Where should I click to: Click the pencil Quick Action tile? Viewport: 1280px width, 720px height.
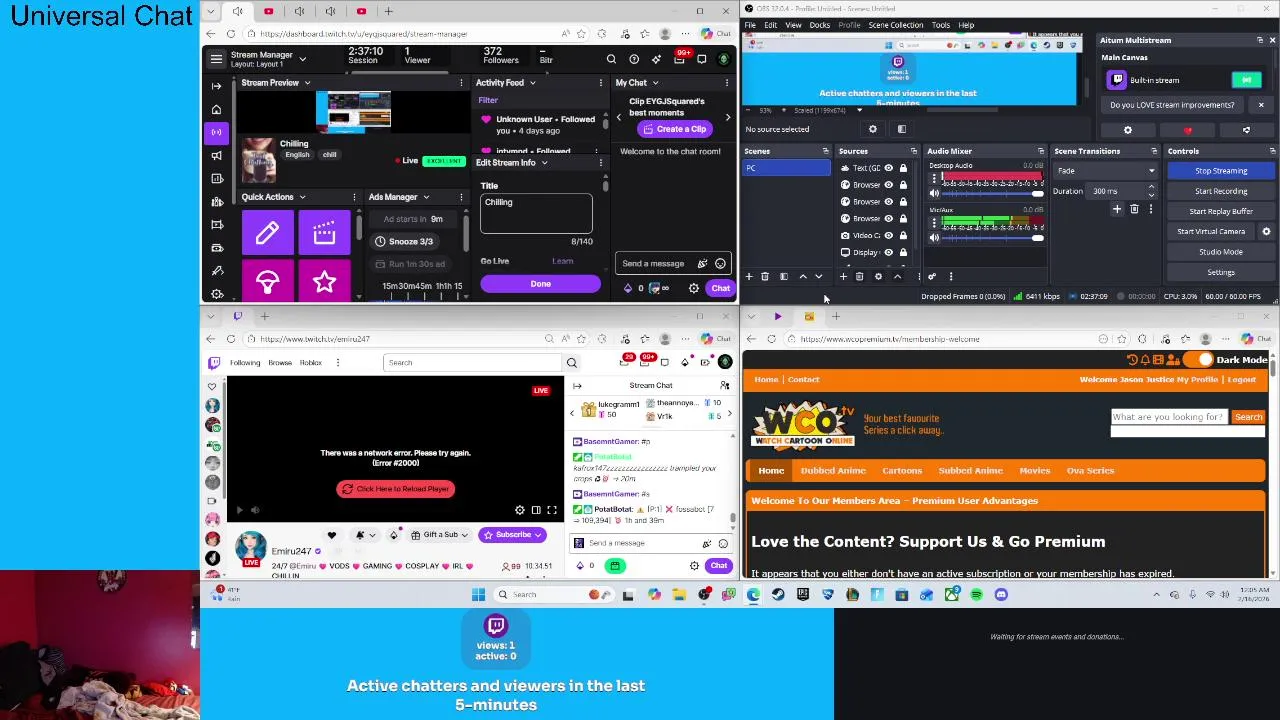point(267,233)
